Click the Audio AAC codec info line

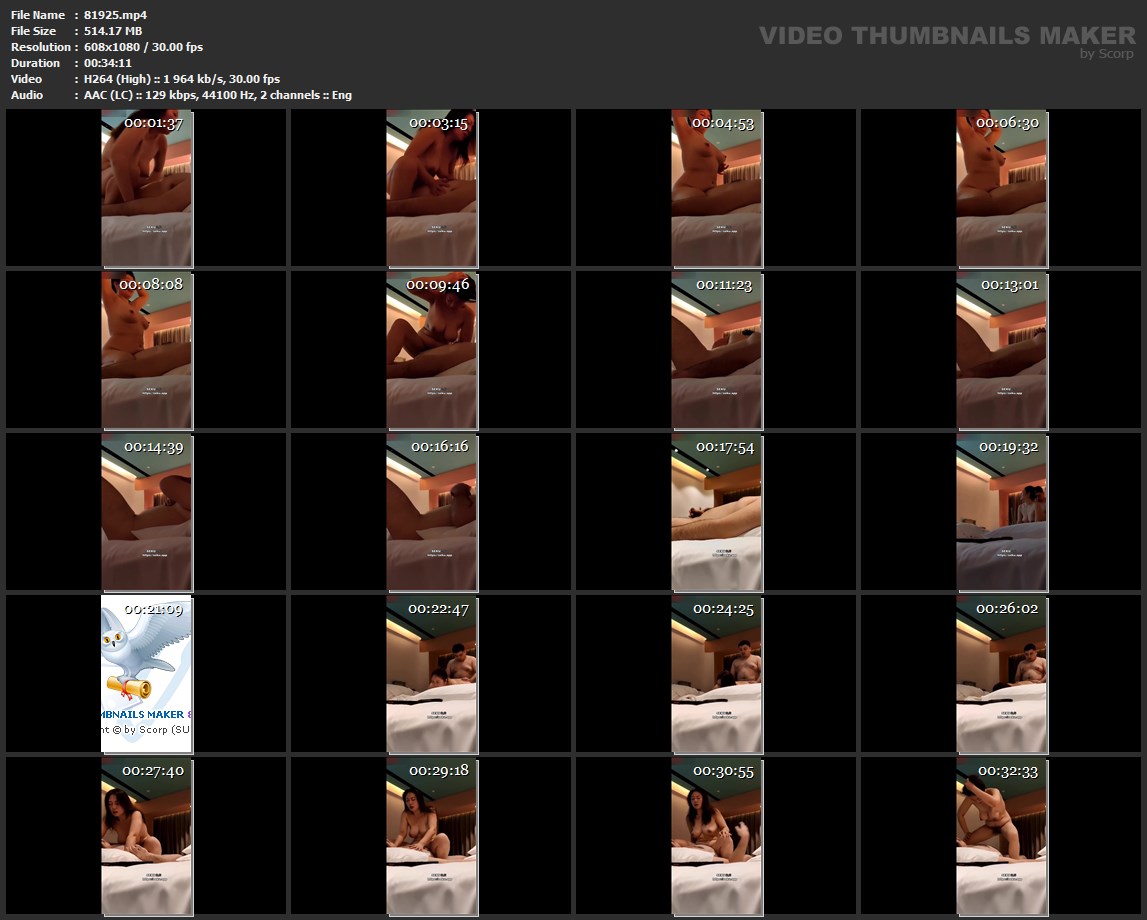[217, 95]
